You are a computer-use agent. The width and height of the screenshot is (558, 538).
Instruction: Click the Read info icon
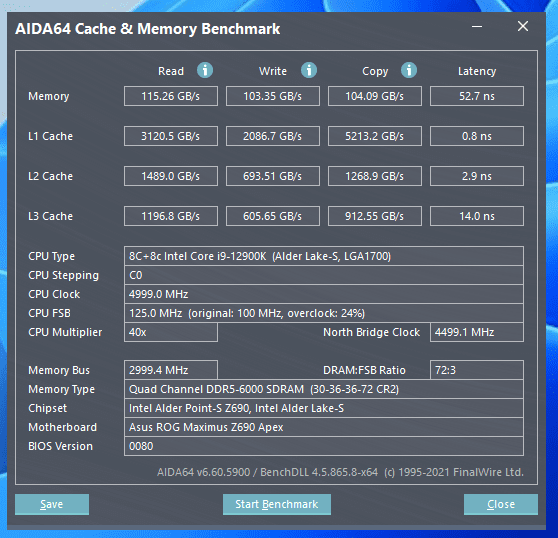tap(205, 70)
